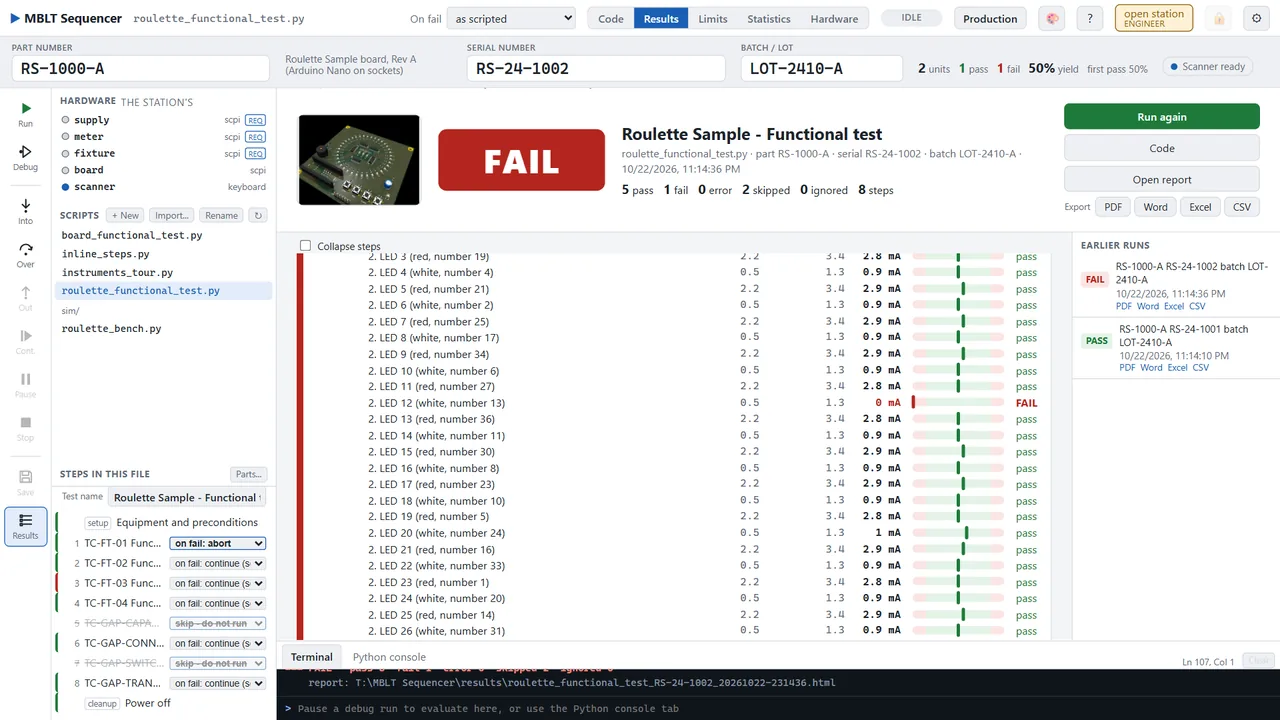This screenshot has height=720, width=1280.
Task: Switch to the Statistics tab
Action: 769,18
